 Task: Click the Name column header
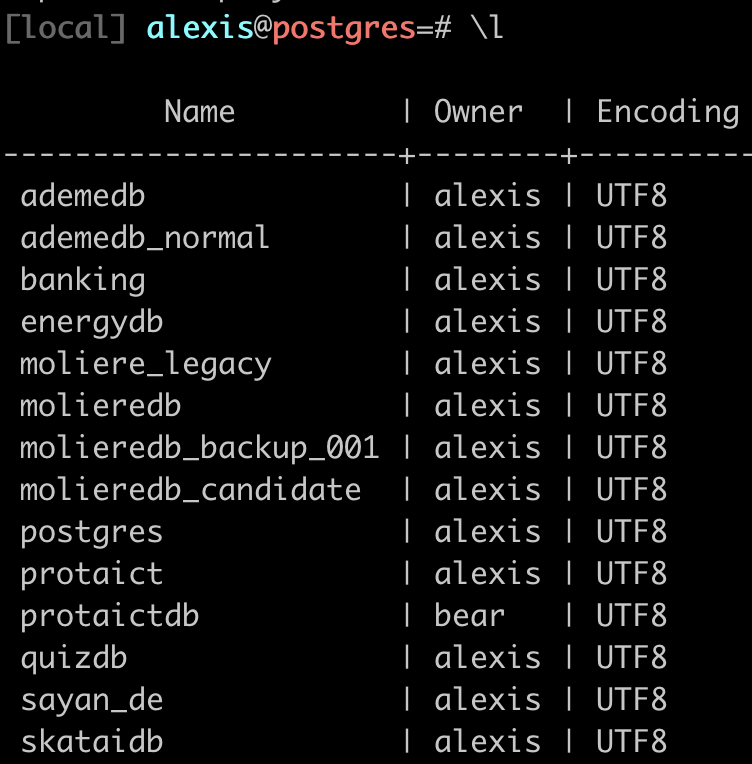click(x=199, y=111)
